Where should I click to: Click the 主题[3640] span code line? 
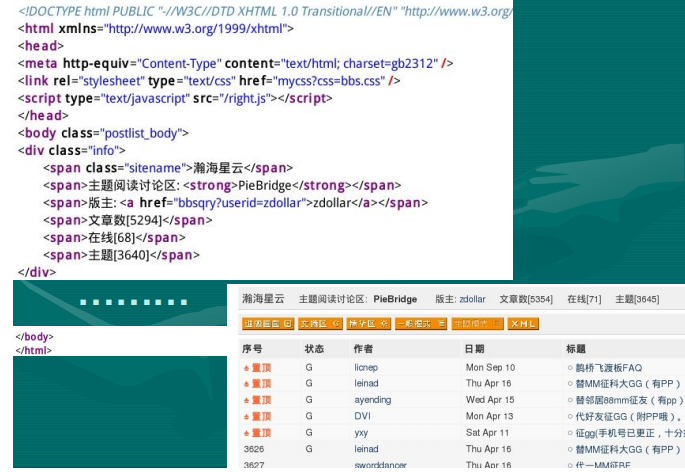(x=121, y=255)
